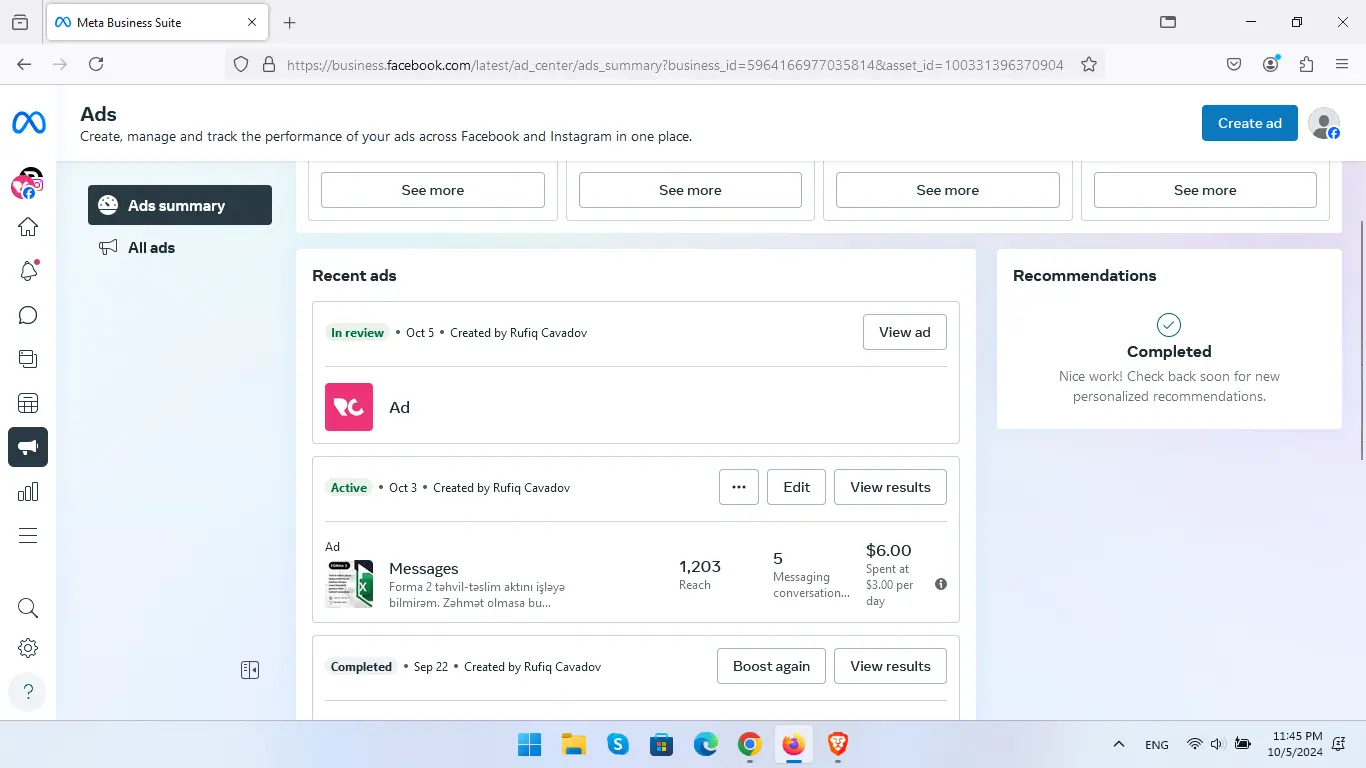Open All tools hamburger icon
Screen dimensions: 1366x768
coord(28,535)
